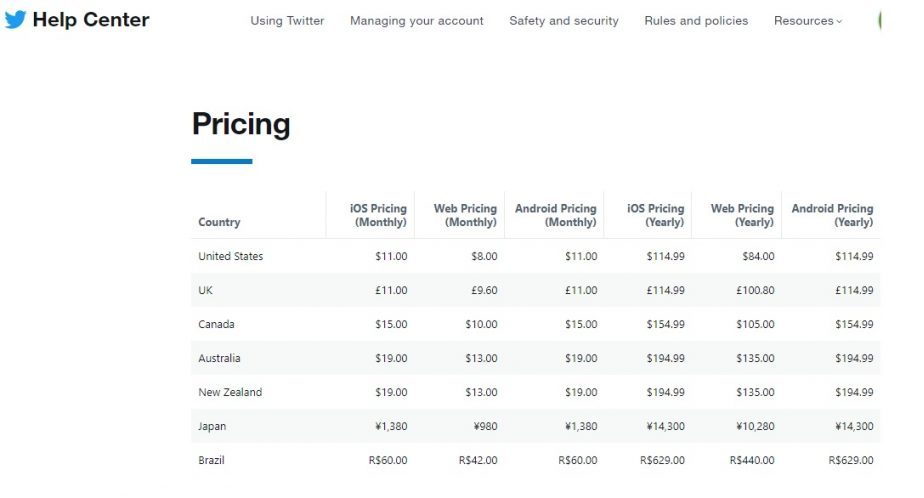Expand the Resources dropdown

[808, 21]
